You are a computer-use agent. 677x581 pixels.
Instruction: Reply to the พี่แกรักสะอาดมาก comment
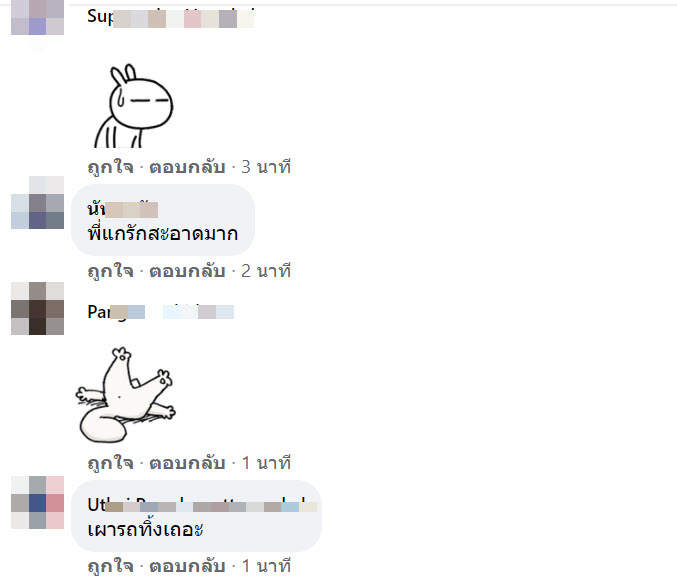point(187,271)
